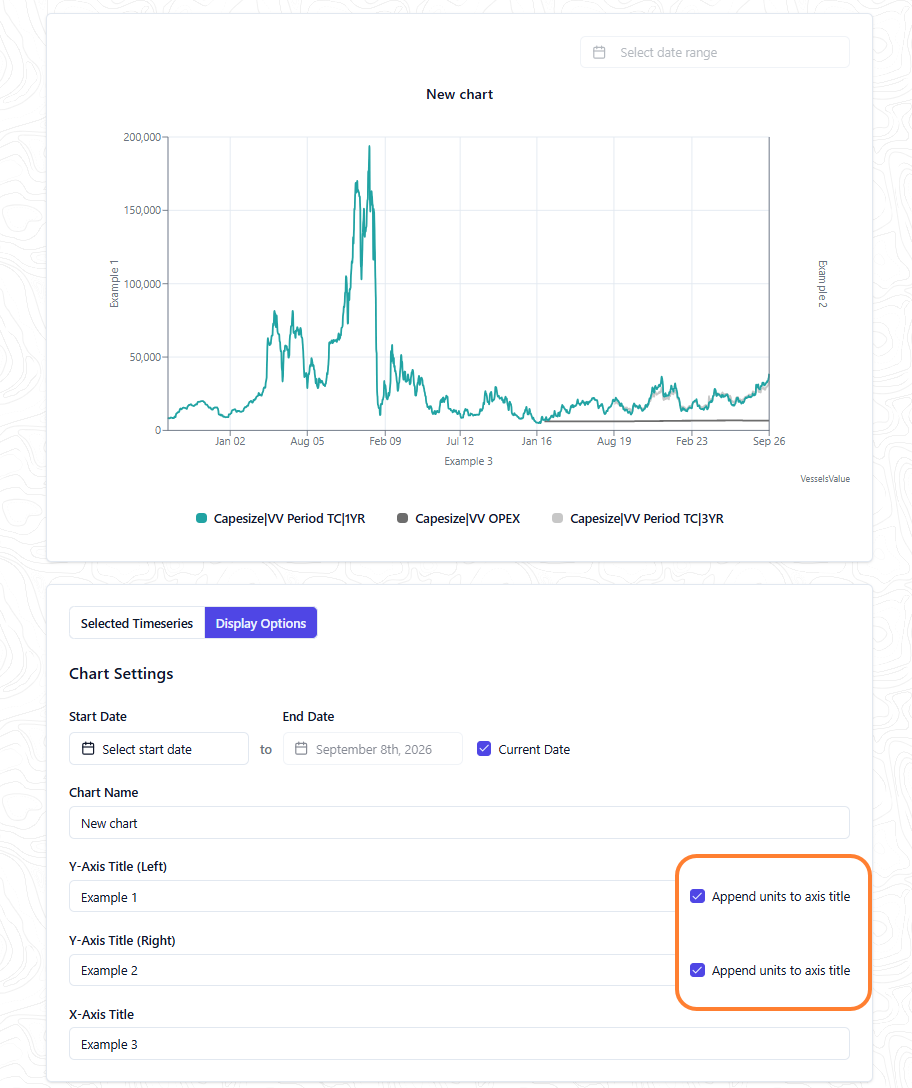Toggle Append units for Y-Axis Title (Left)
The width and height of the screenshot is (912, 1088).
click(x=698, y=896)
